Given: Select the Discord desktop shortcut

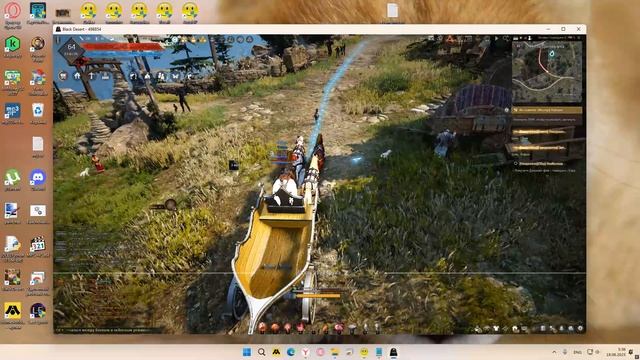Looking at the screenshot, I should point(38,180).
